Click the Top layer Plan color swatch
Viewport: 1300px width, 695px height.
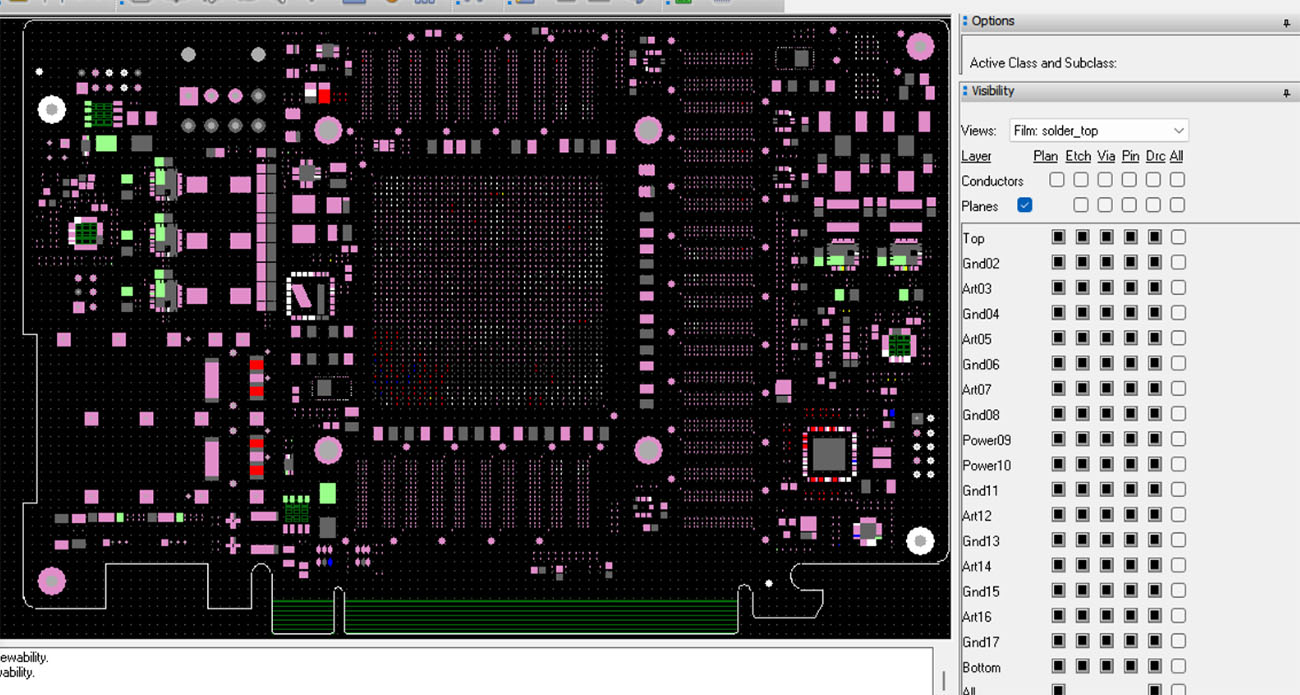[1058, 237]
